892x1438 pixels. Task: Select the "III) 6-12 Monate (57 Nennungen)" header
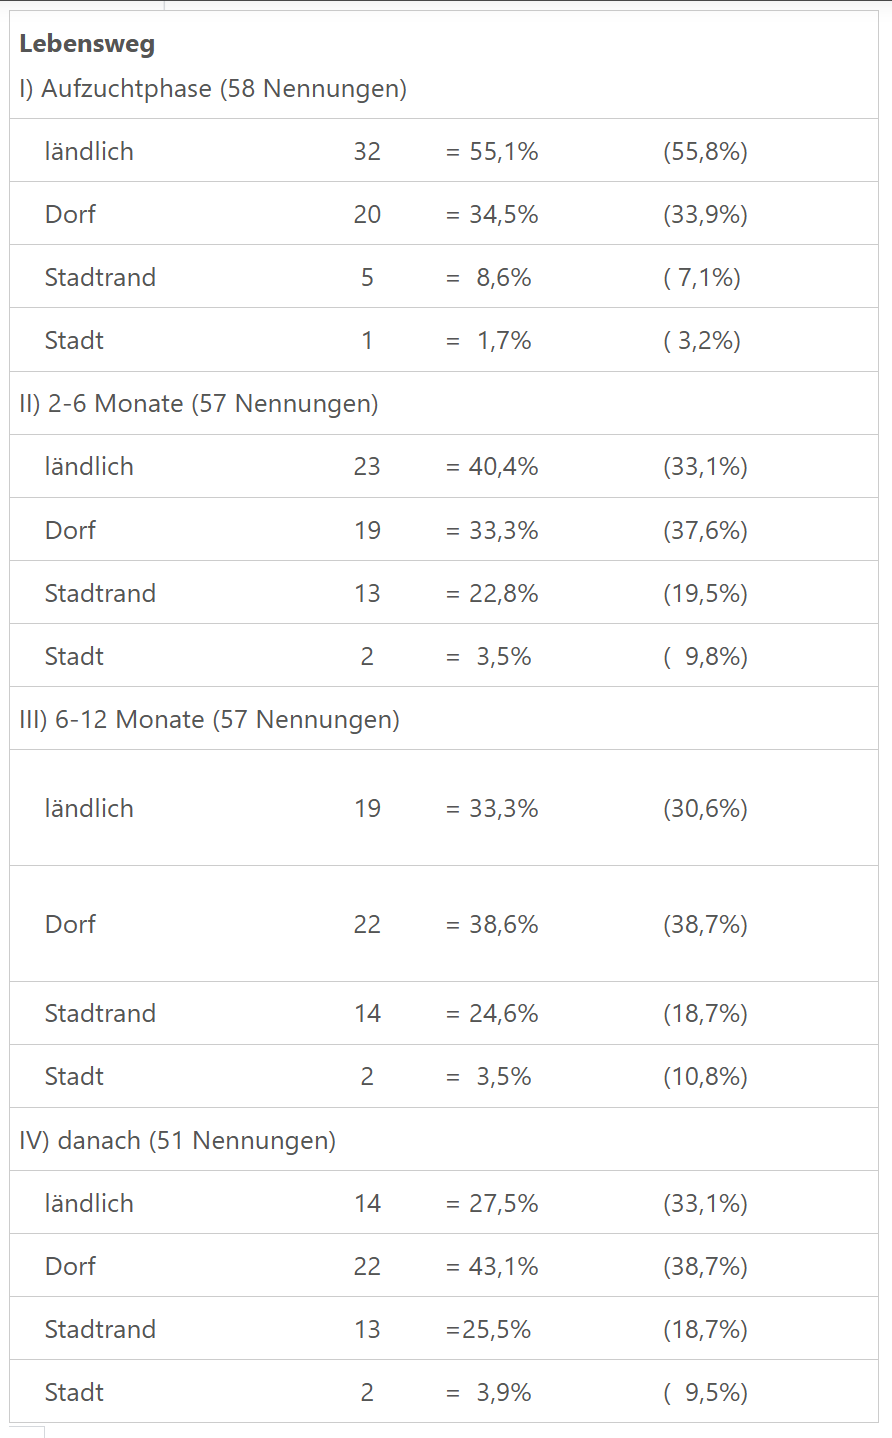[210, 720]
